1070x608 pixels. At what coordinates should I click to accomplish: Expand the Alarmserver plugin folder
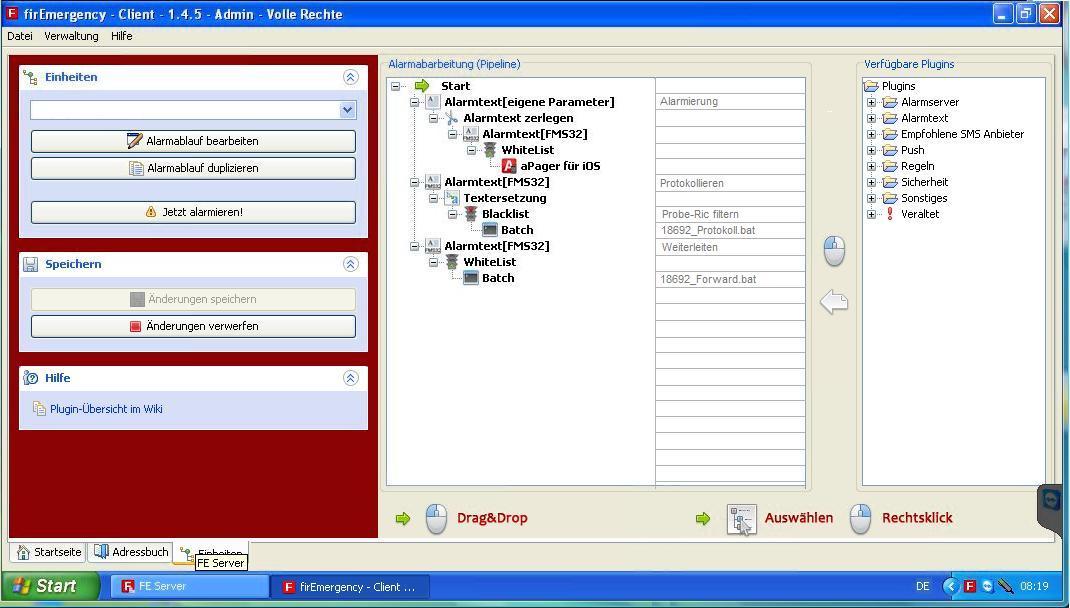(x=871, y=102)
